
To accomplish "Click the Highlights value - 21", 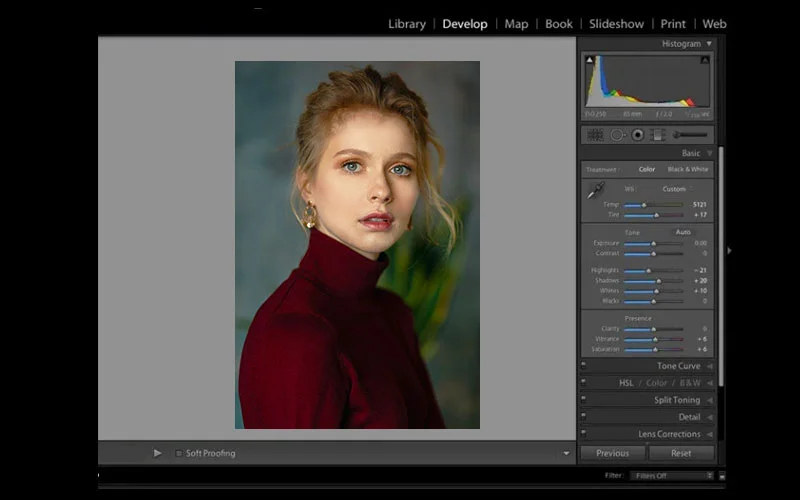I will click(x=700, y=270).
